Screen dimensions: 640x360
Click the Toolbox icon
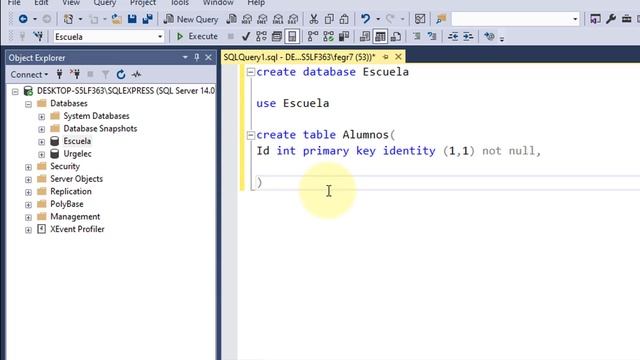coord(626,19)
